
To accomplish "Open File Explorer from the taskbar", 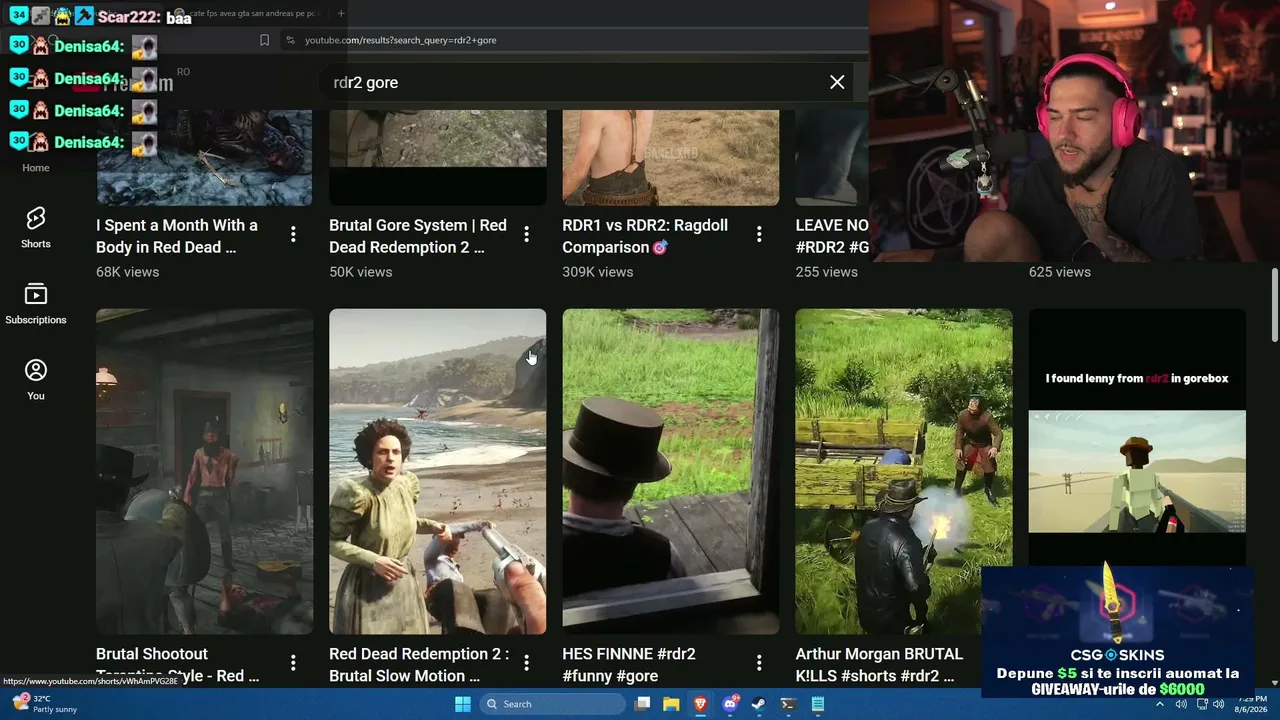I will 672,704.
